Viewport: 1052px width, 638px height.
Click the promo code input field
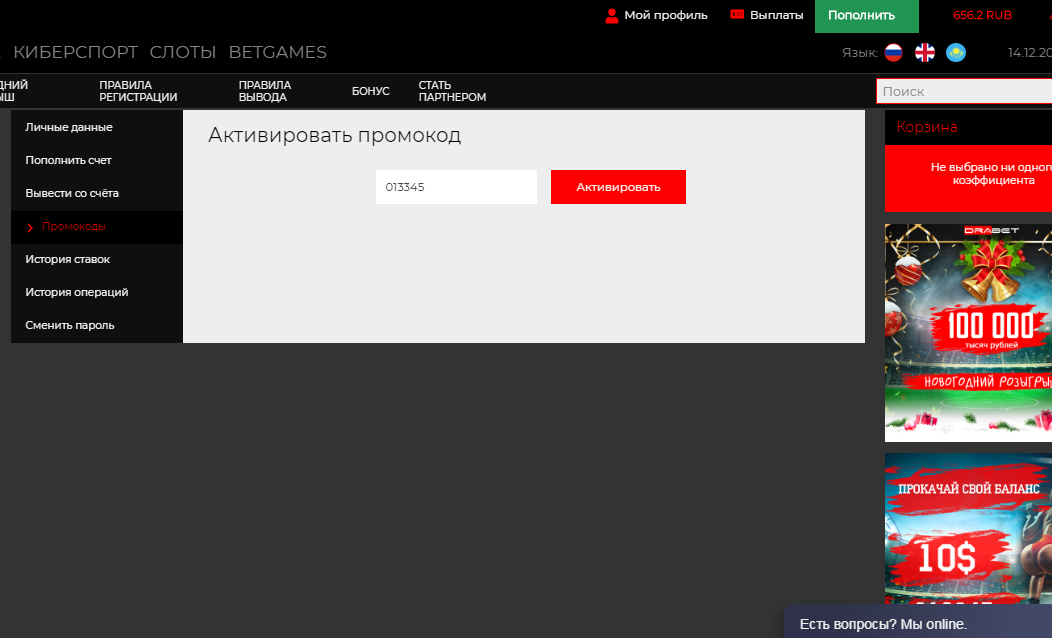pos(456,187)
